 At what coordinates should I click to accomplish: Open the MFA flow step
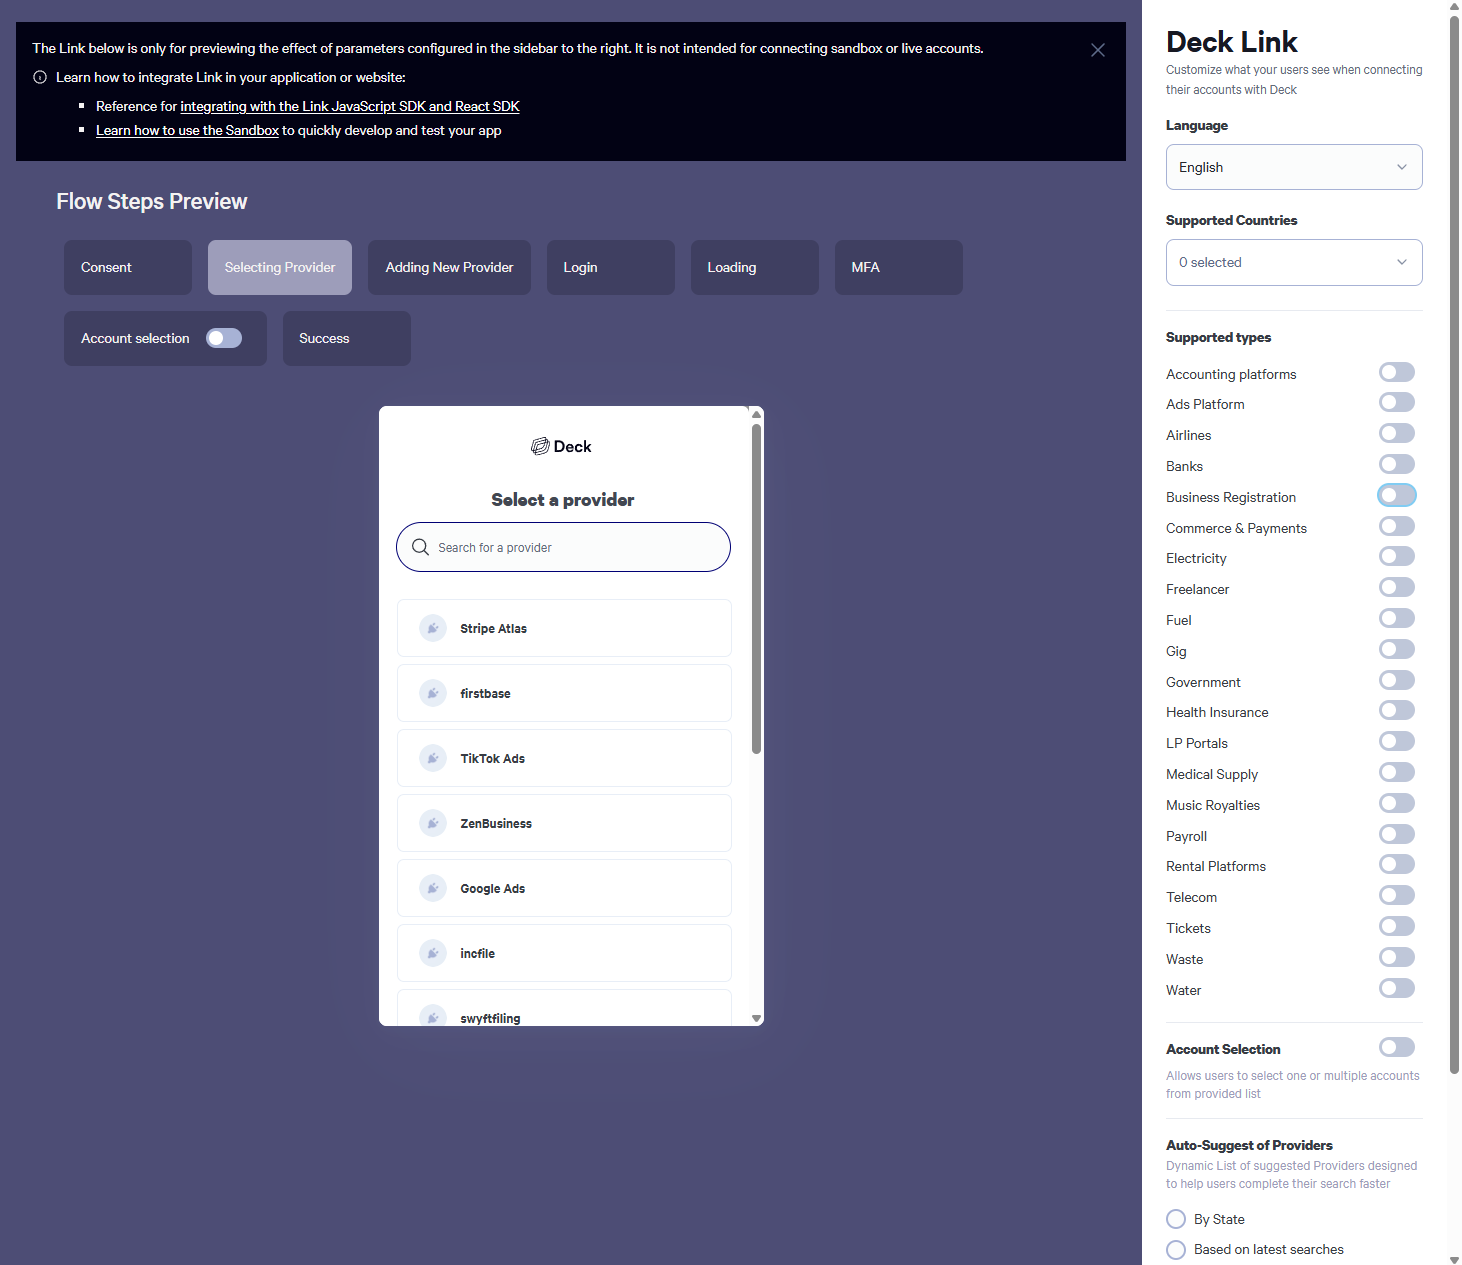pyautogui.click(x=899, y=267)
